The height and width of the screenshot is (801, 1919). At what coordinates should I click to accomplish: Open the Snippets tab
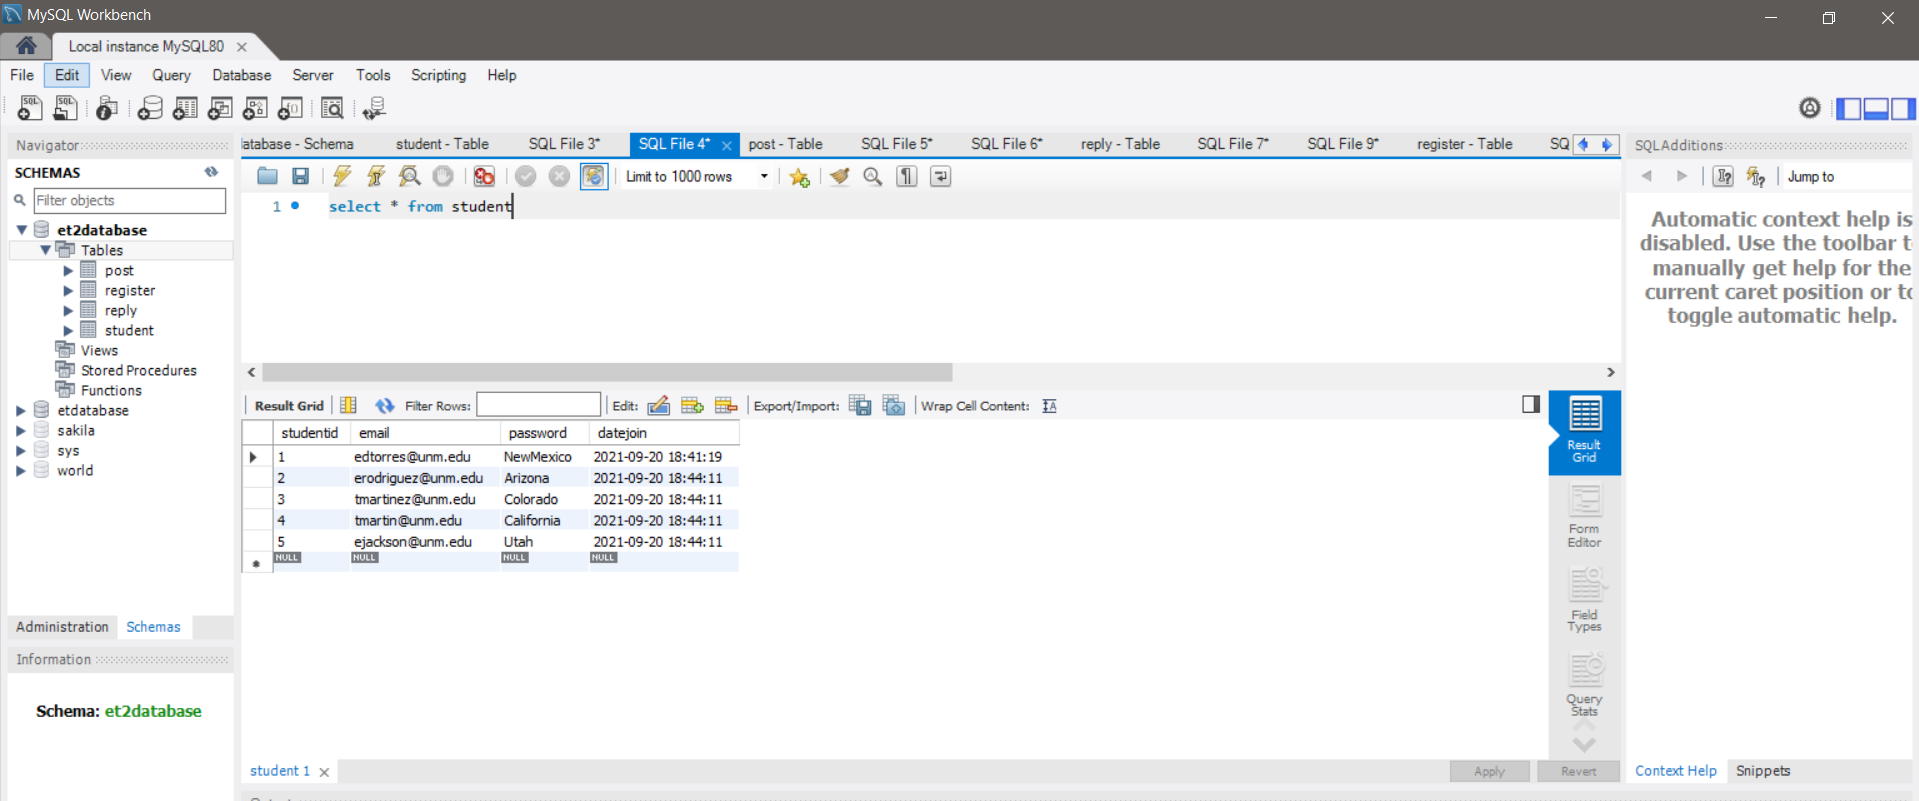pos(1763,771)
